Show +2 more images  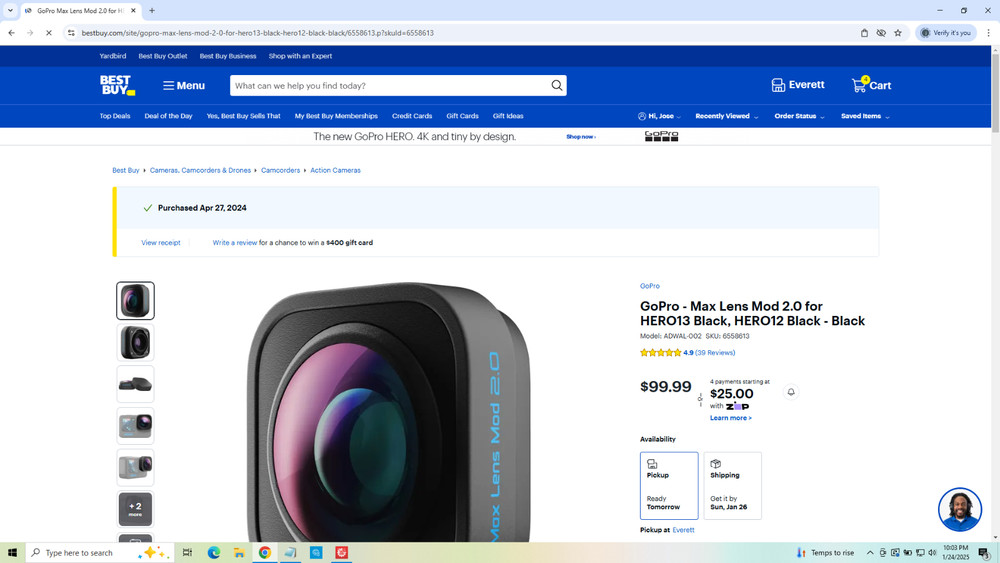point(135,509)
